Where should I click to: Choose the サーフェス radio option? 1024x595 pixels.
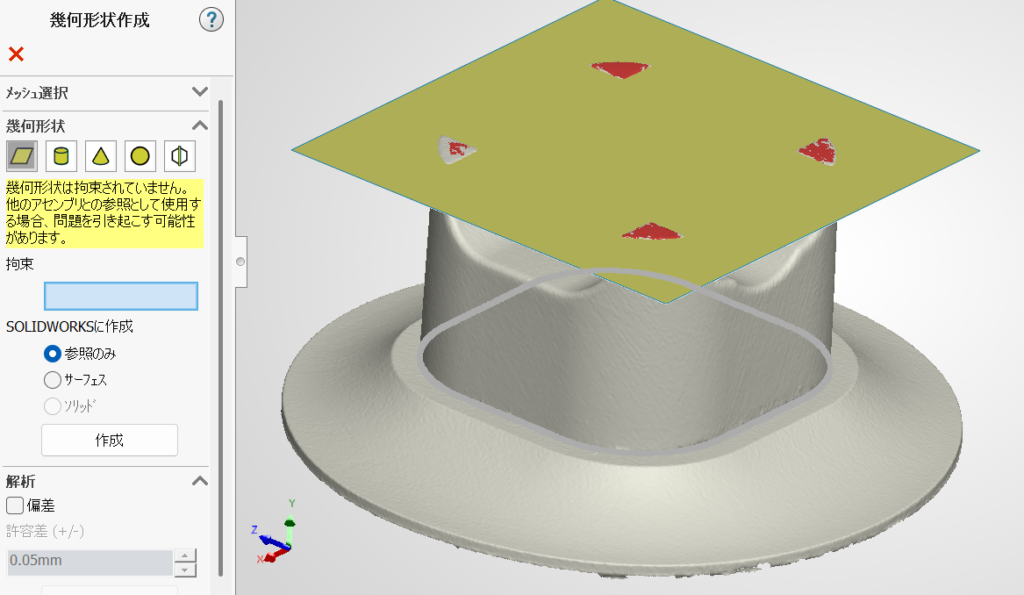(52, 380)
